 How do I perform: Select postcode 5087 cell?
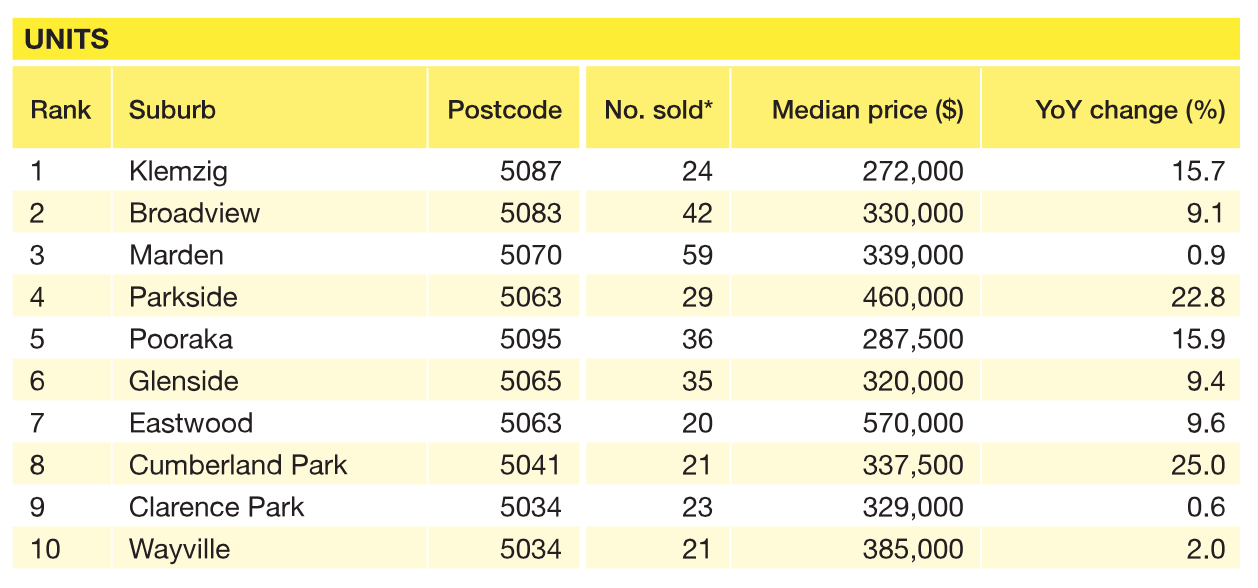(x=530, y=172)
